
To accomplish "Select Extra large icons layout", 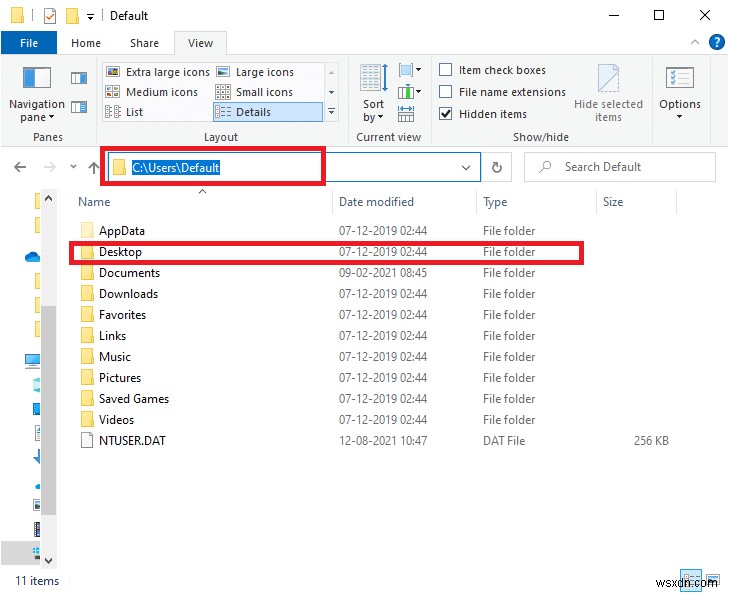I will tap(158, 72).
